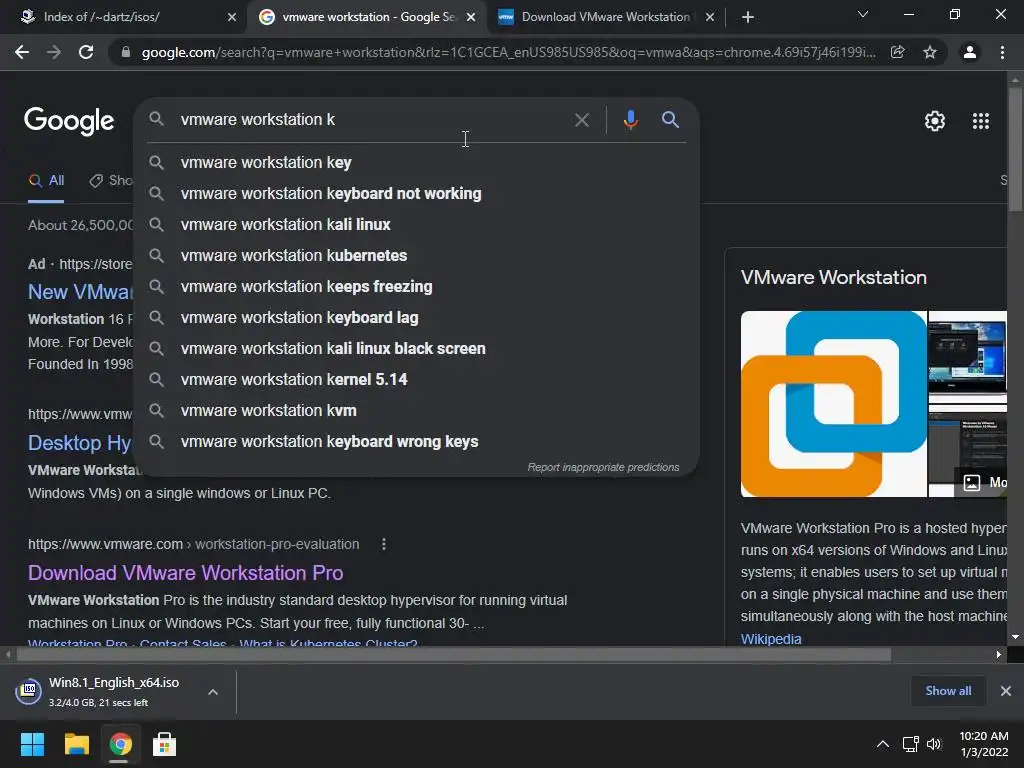Screen dimensions: 1024x768
Task: Open the taskbar clock and date
Action: tap(984, 744)
